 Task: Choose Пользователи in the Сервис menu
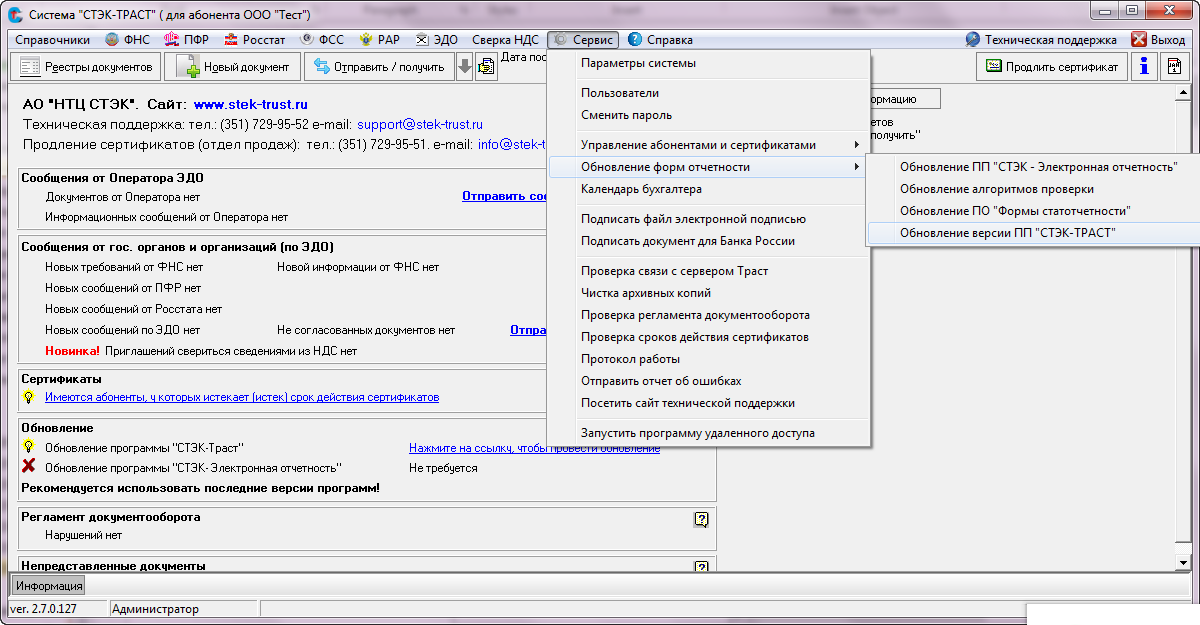pyautogui.click(x=710, y=93)
